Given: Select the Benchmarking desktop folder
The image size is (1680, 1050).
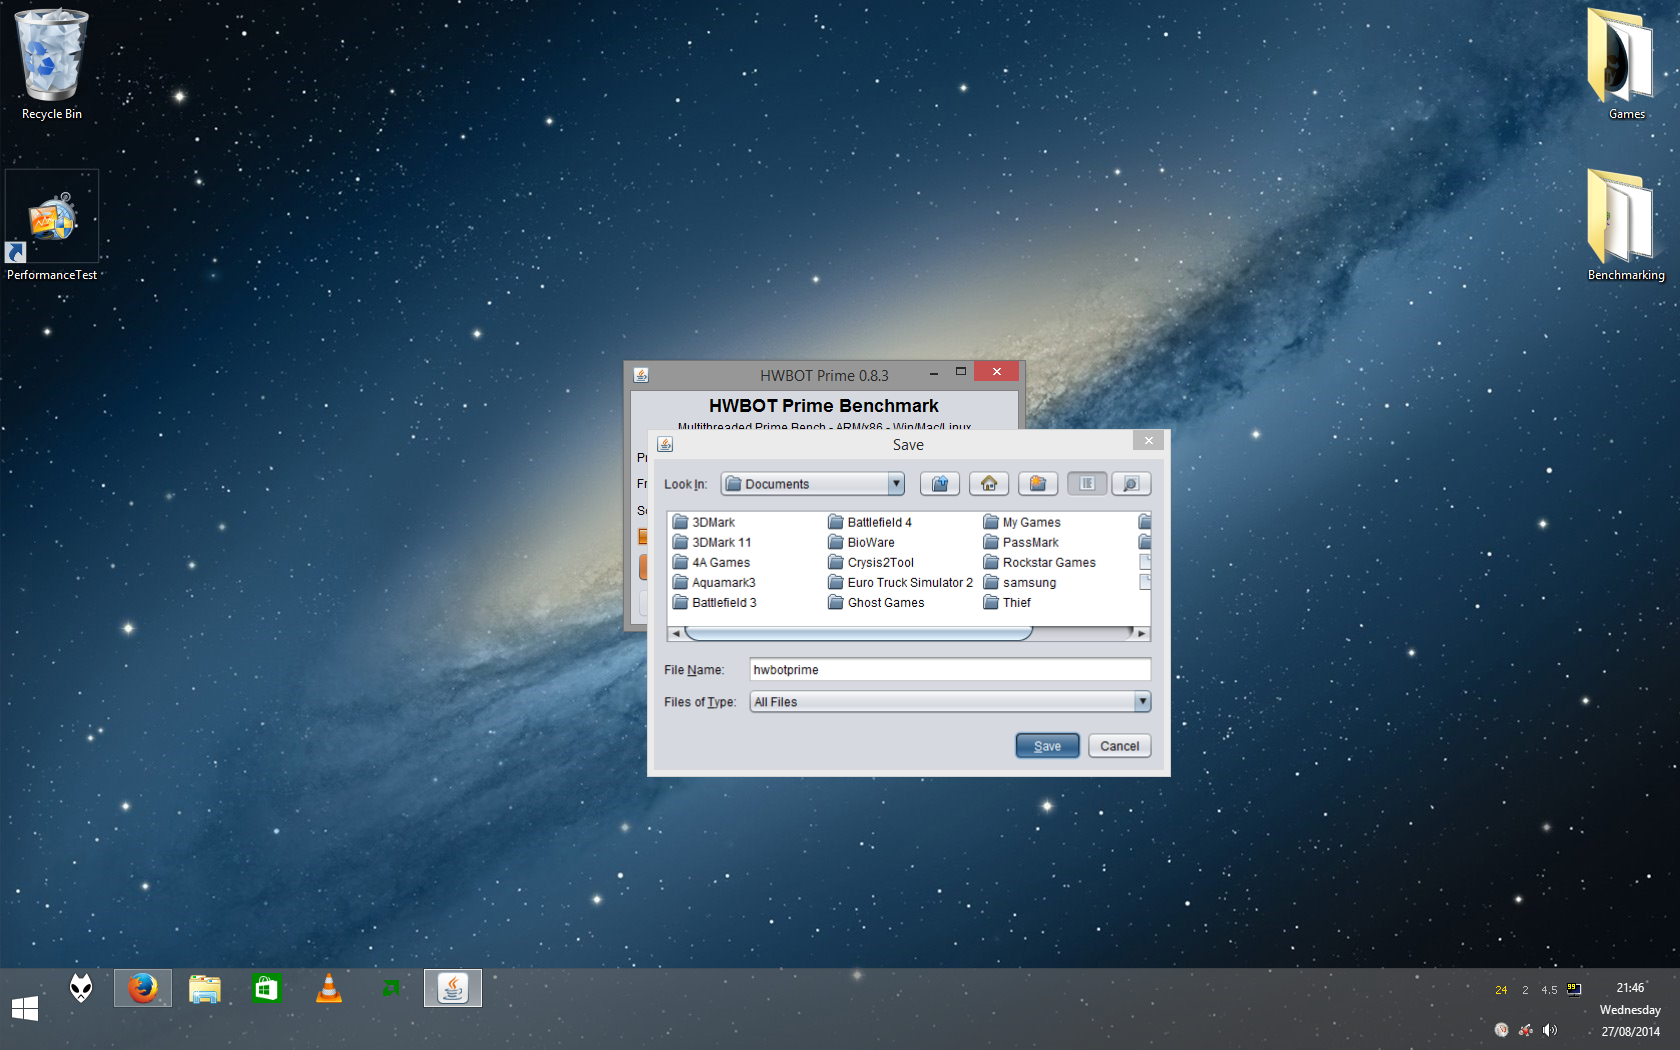Looking at the screenshot, I should [1626, 227].
